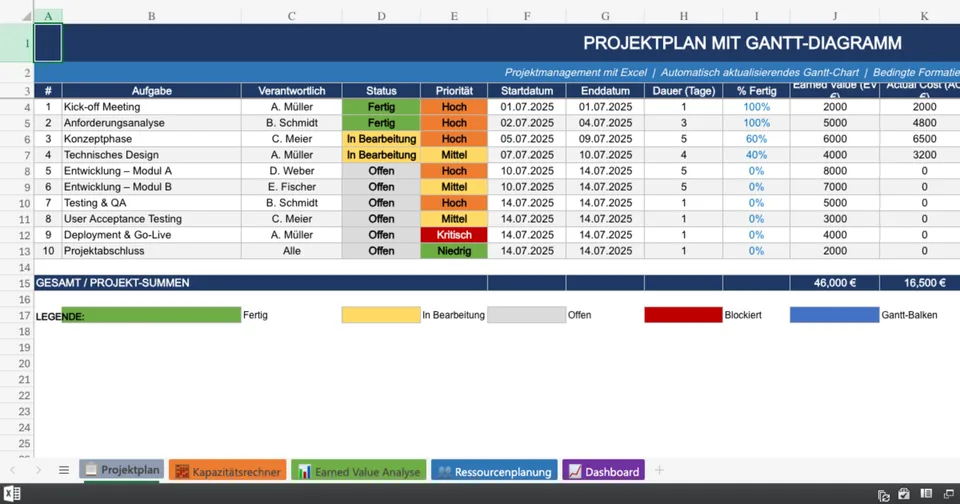Image resolution: width=960 pixels, height=504 pixels.
Task: Click the blue Gantt-Balken legend swatch
Action: [834, 315]
